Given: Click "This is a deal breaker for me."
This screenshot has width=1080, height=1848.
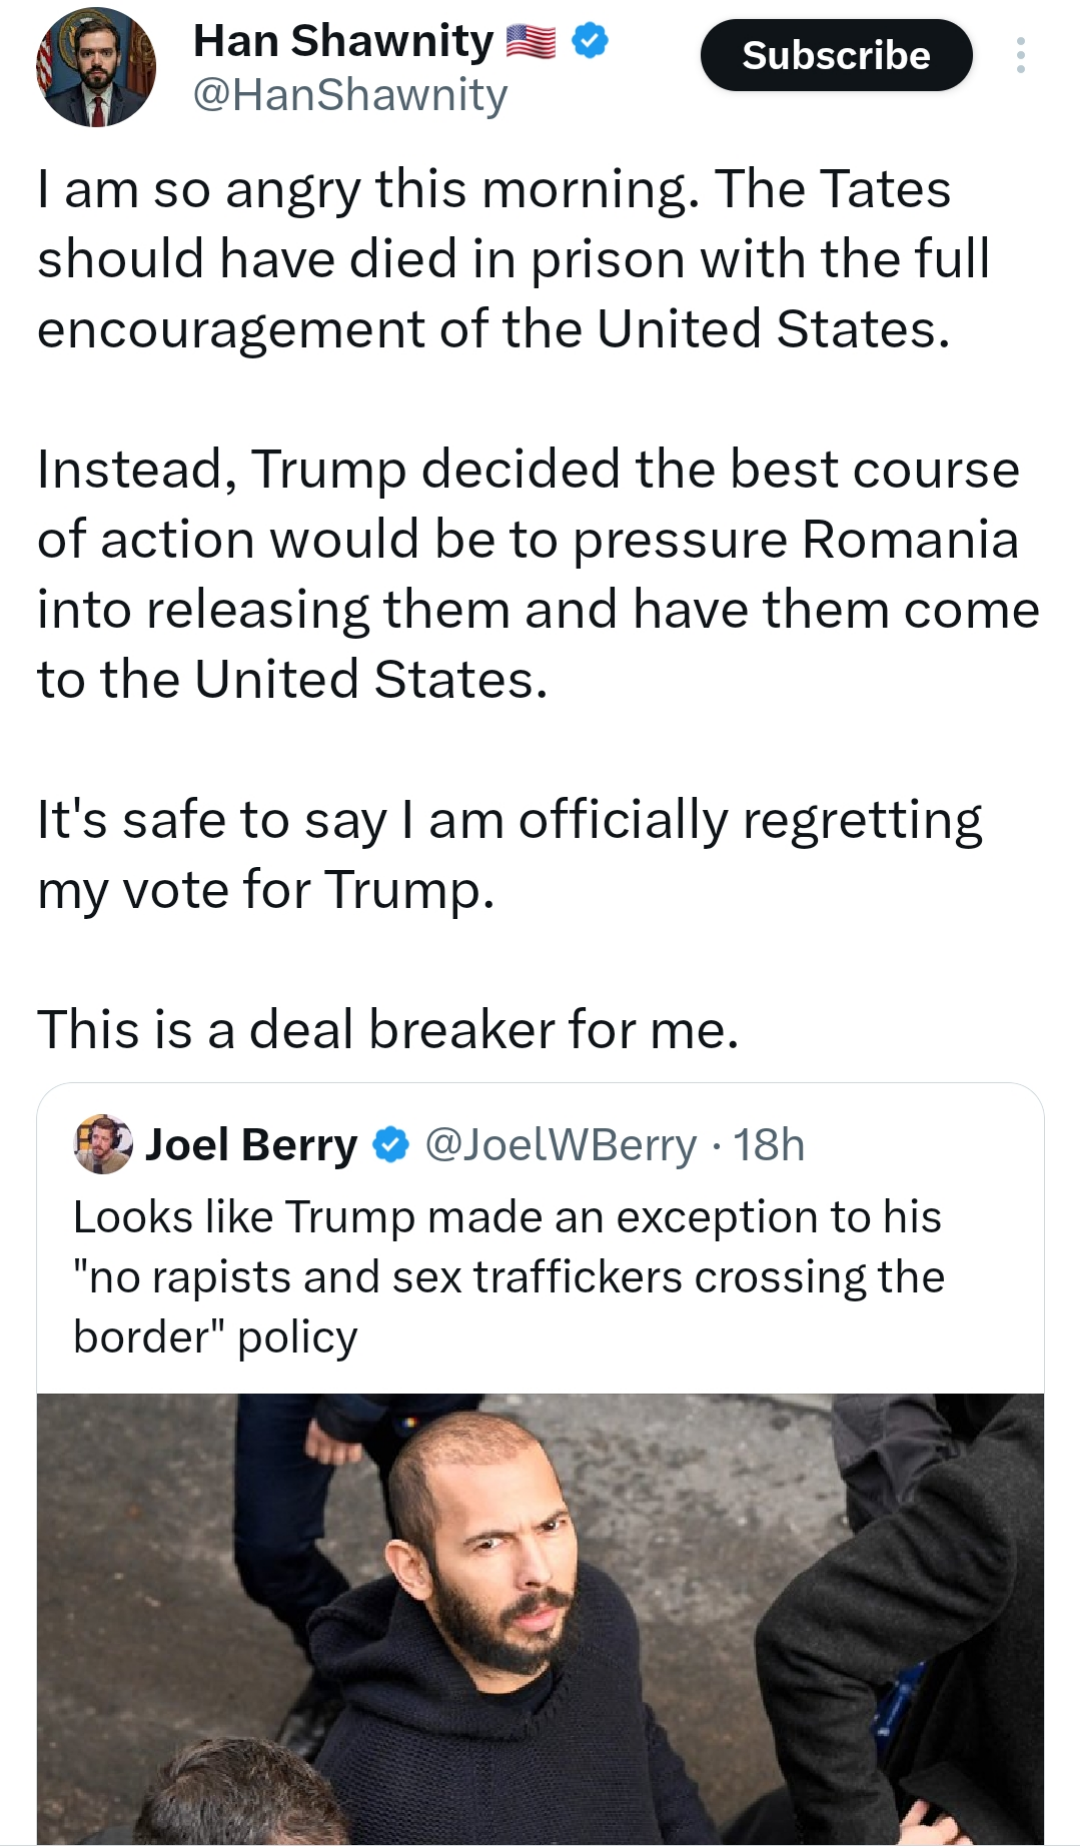Looking at the screenshot, I should tap(388, 1029).
